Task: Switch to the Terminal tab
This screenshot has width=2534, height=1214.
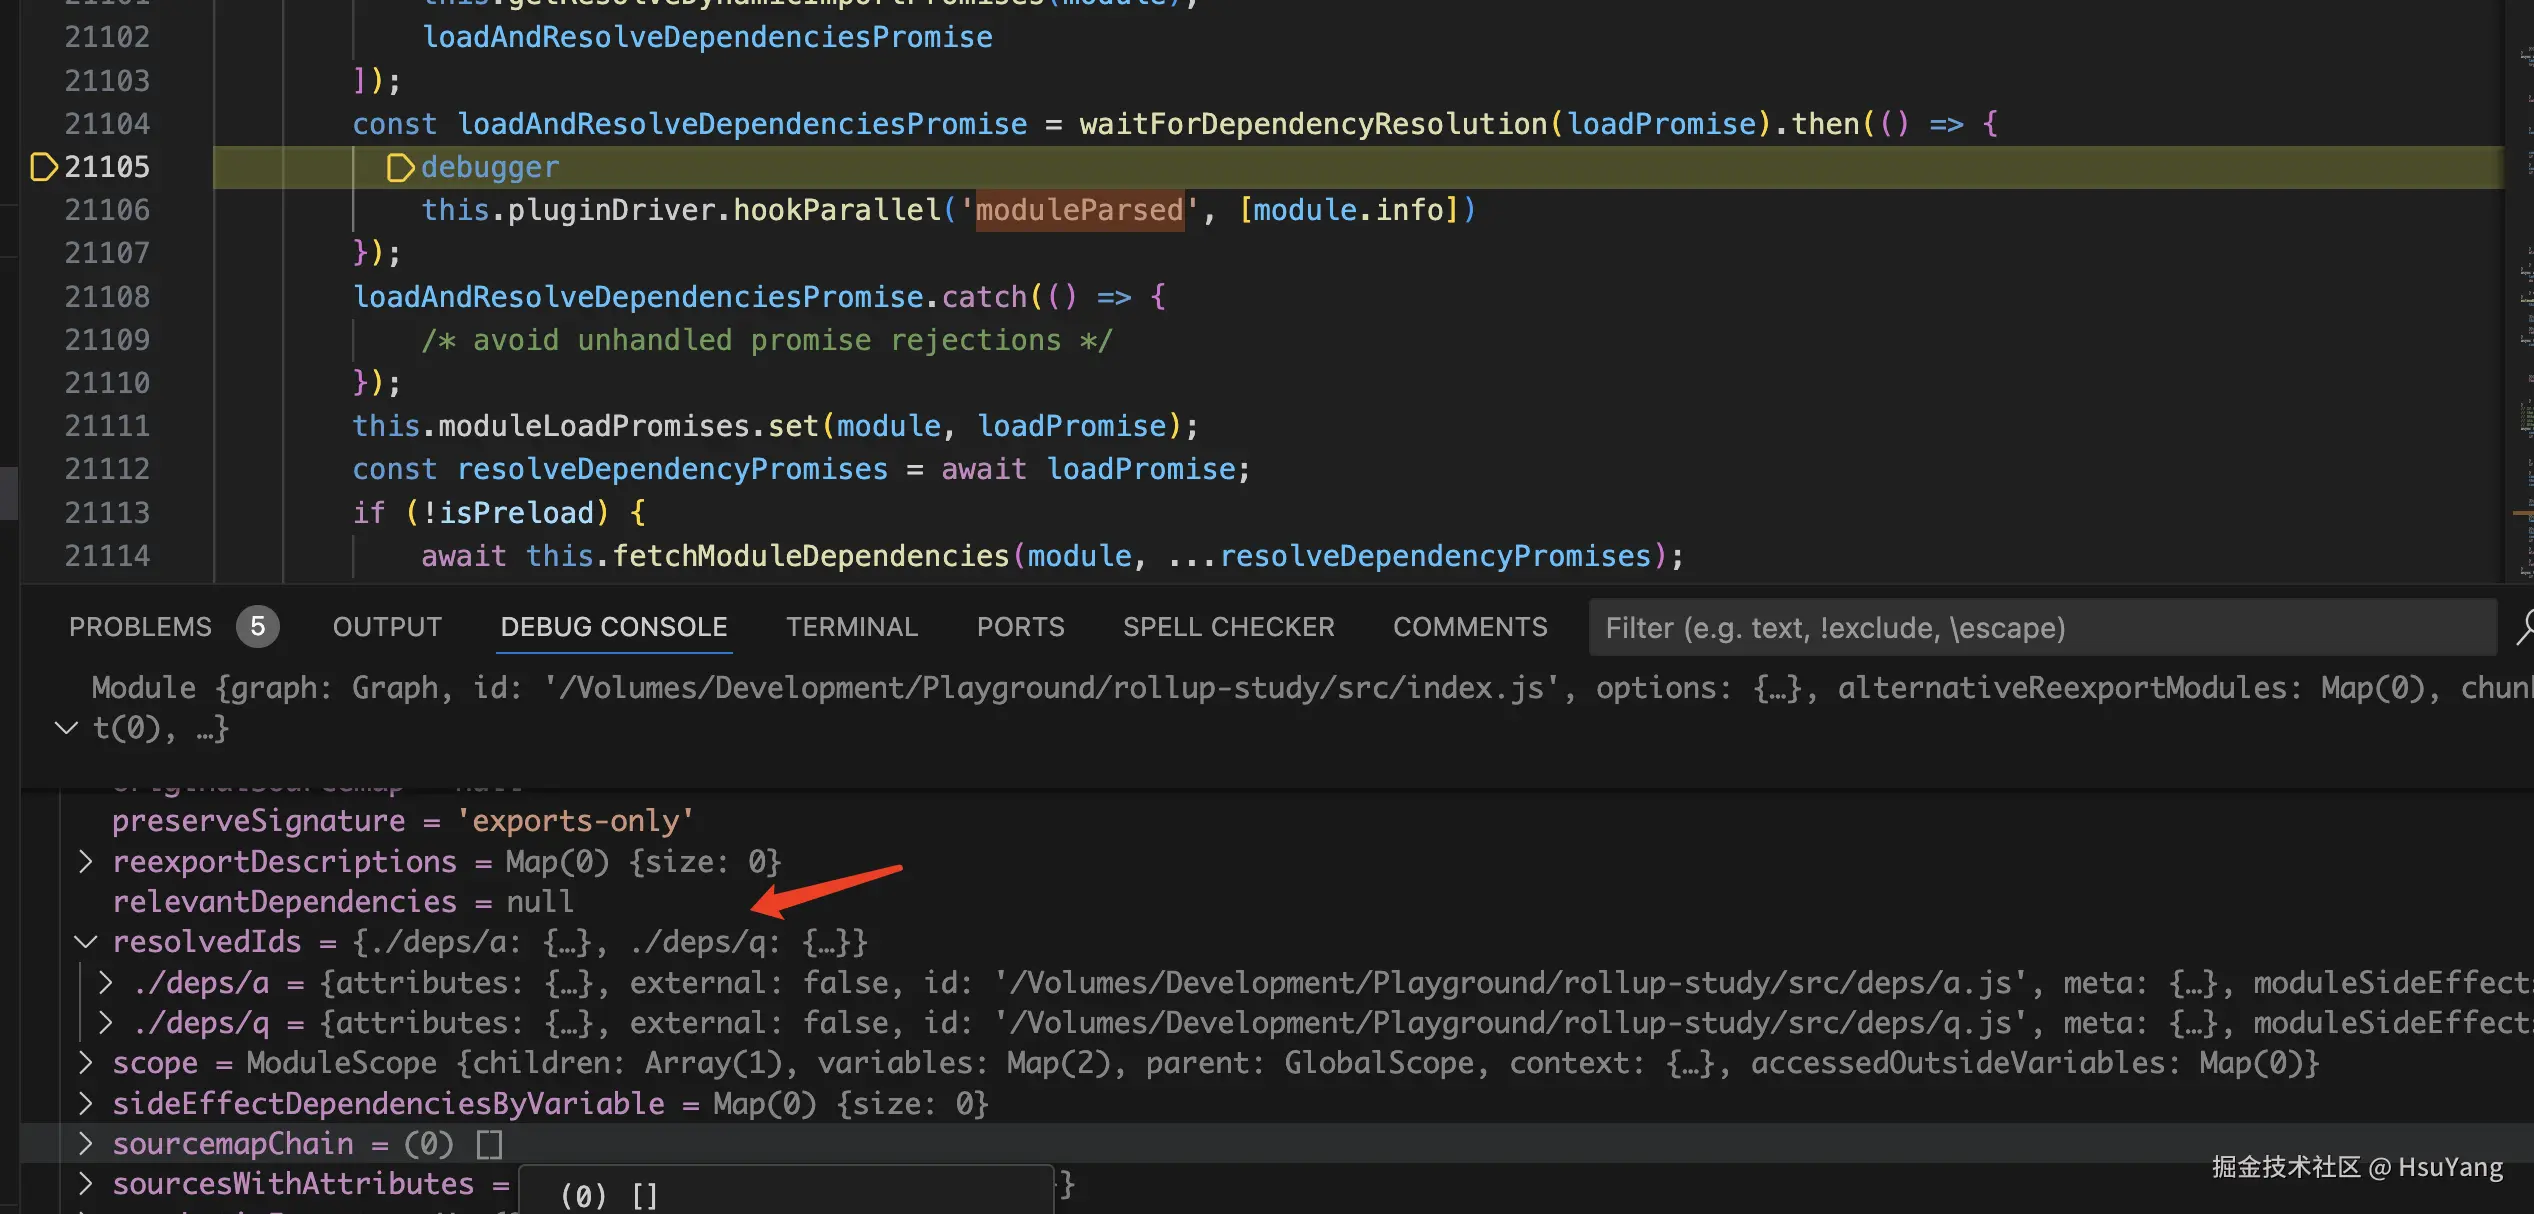Action: [851, 627]
